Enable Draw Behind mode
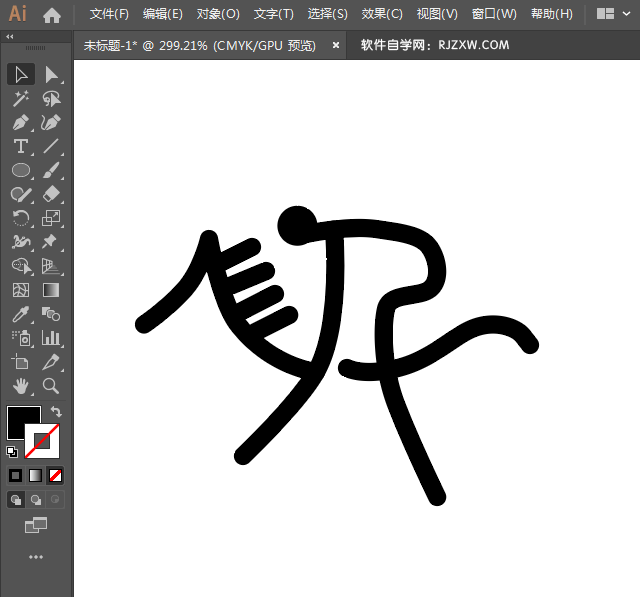The image size is (640, 597). pyautogui.click(x=36, y=499)
